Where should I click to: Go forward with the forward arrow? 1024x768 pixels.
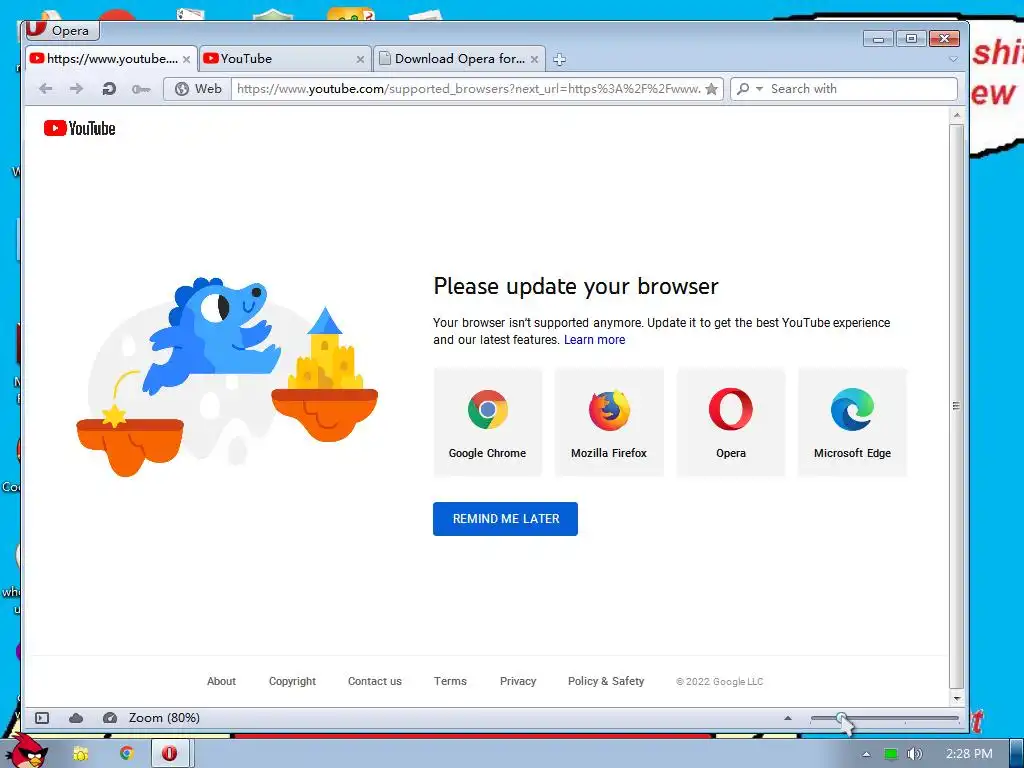tap(76, 89)
